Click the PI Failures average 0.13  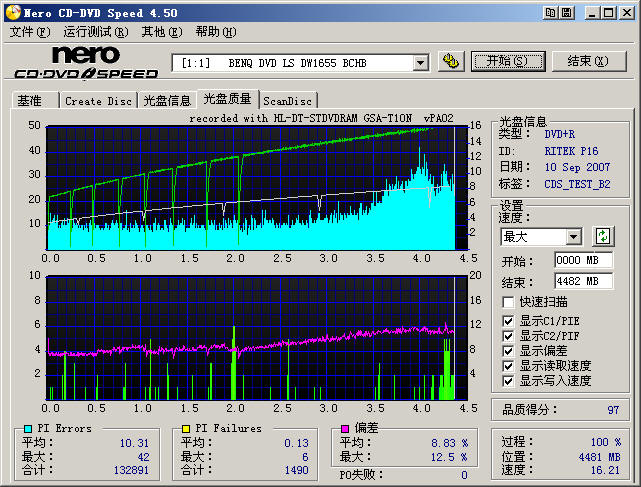296,443
